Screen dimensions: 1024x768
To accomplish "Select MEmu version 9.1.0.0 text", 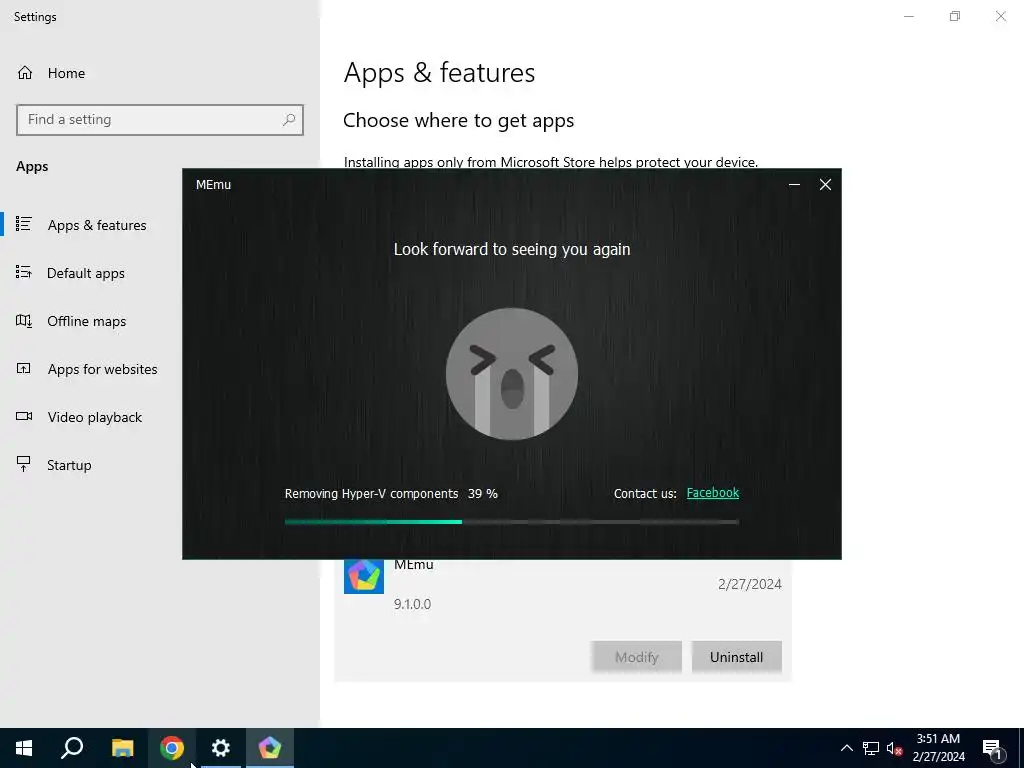I will coord(412,604).
